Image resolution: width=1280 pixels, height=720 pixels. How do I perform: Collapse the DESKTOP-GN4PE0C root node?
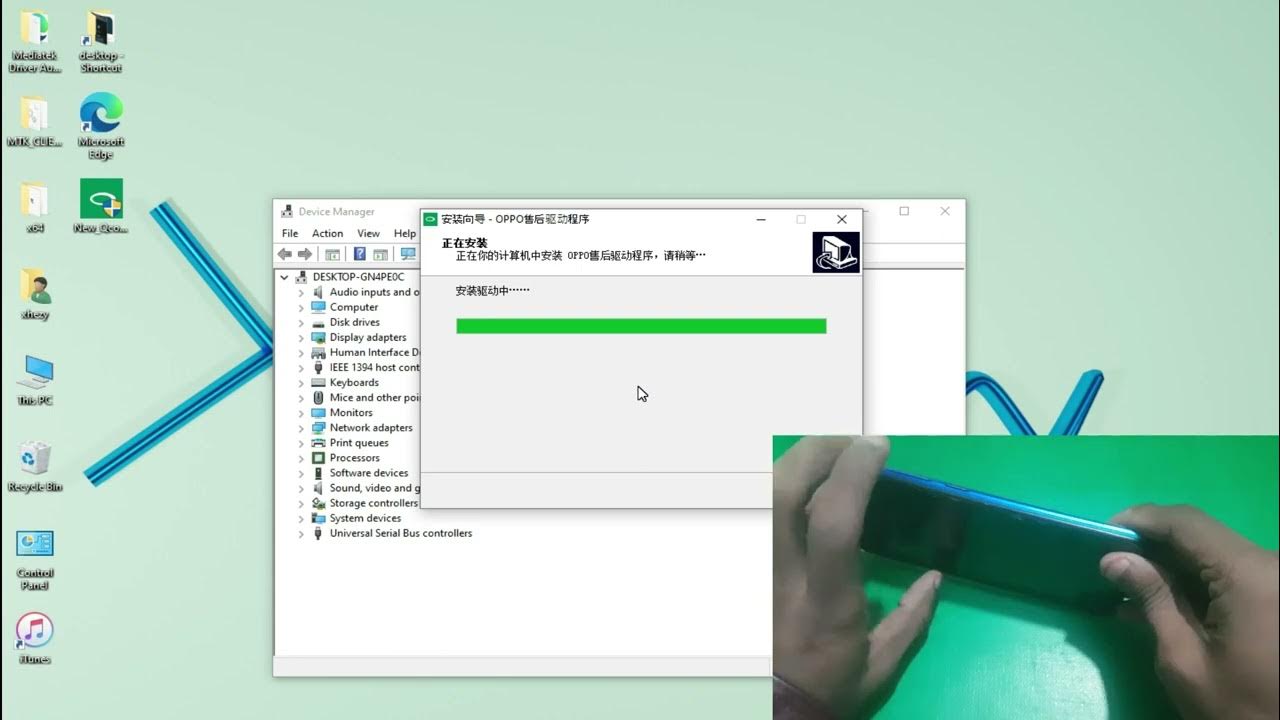[x=284, y=277]
